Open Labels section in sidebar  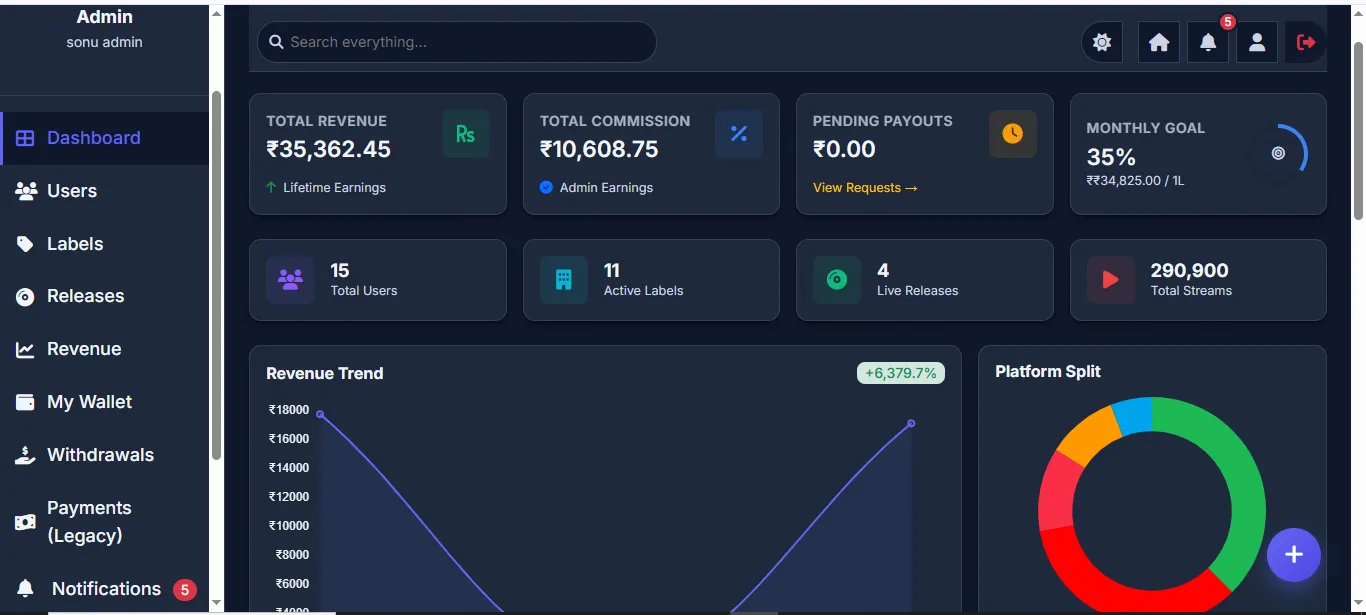pos(104,244)
